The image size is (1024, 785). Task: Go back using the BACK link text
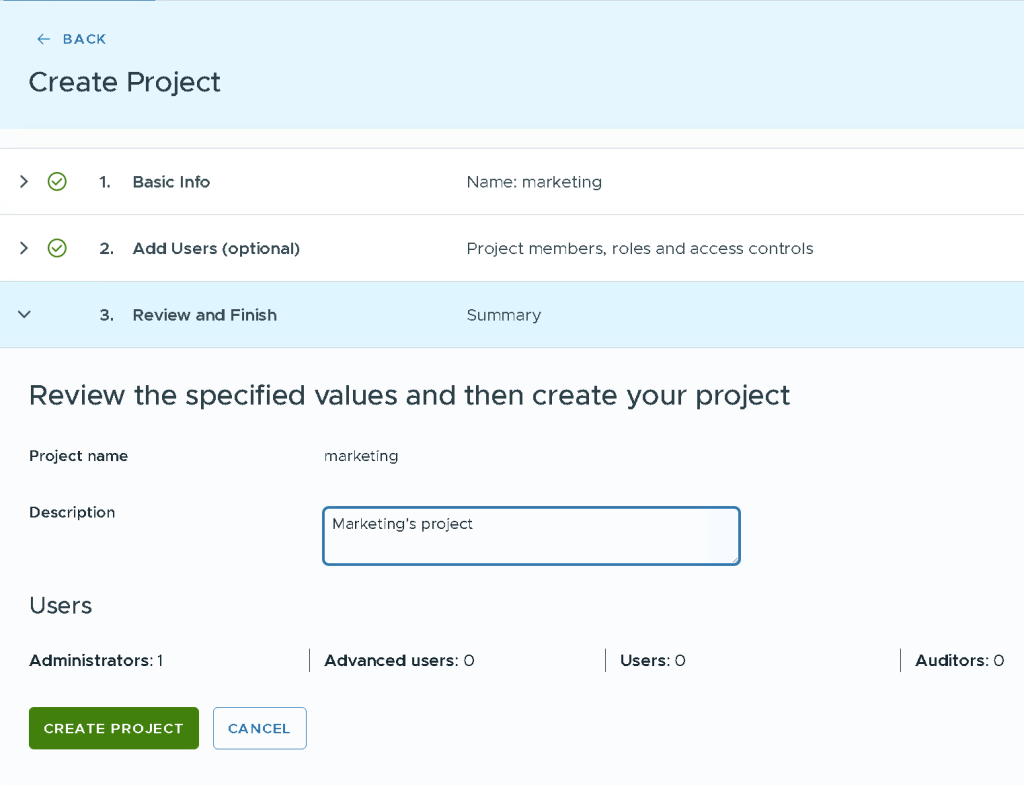84,39
